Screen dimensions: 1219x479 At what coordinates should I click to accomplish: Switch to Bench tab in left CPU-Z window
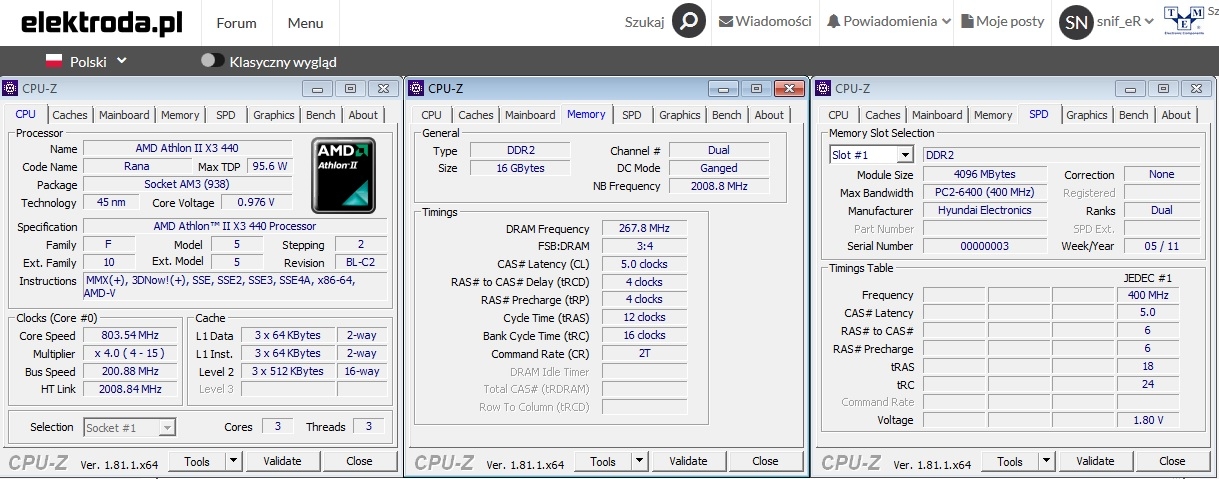coord(321,115)
